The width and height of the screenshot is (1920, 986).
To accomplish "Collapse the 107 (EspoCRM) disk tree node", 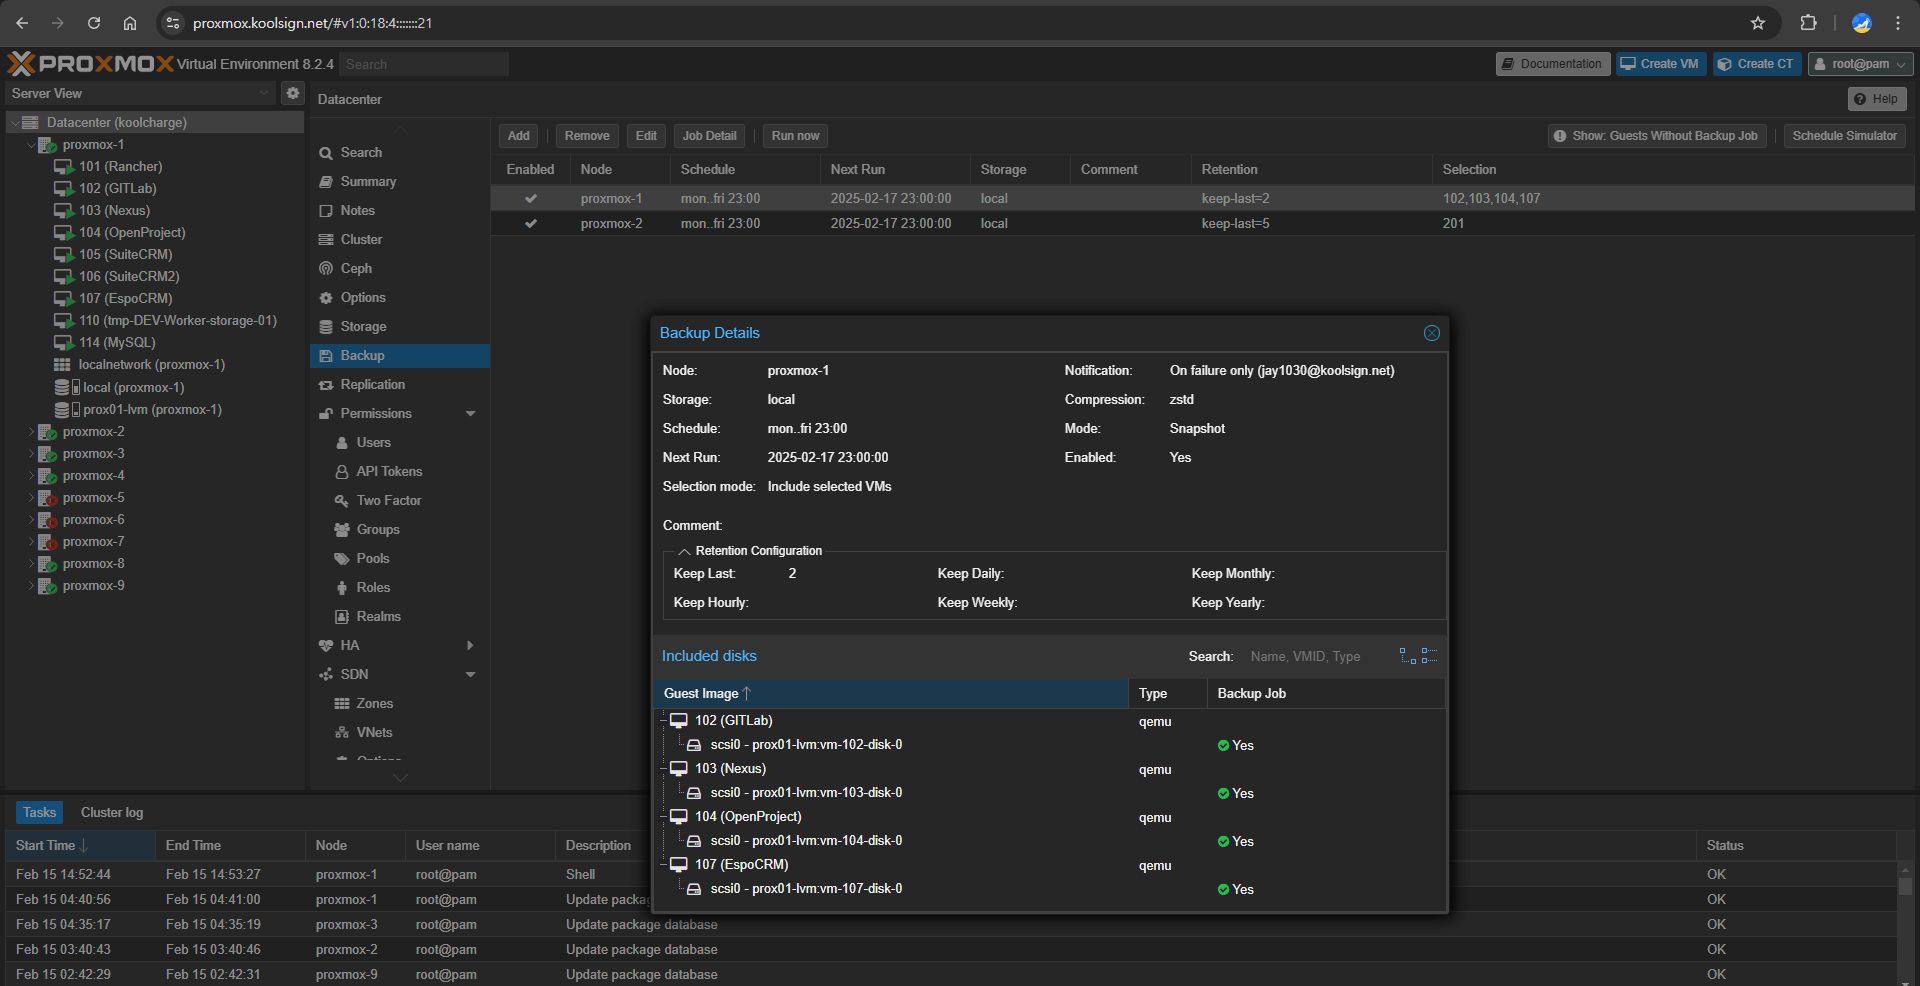I will point(663,864).
